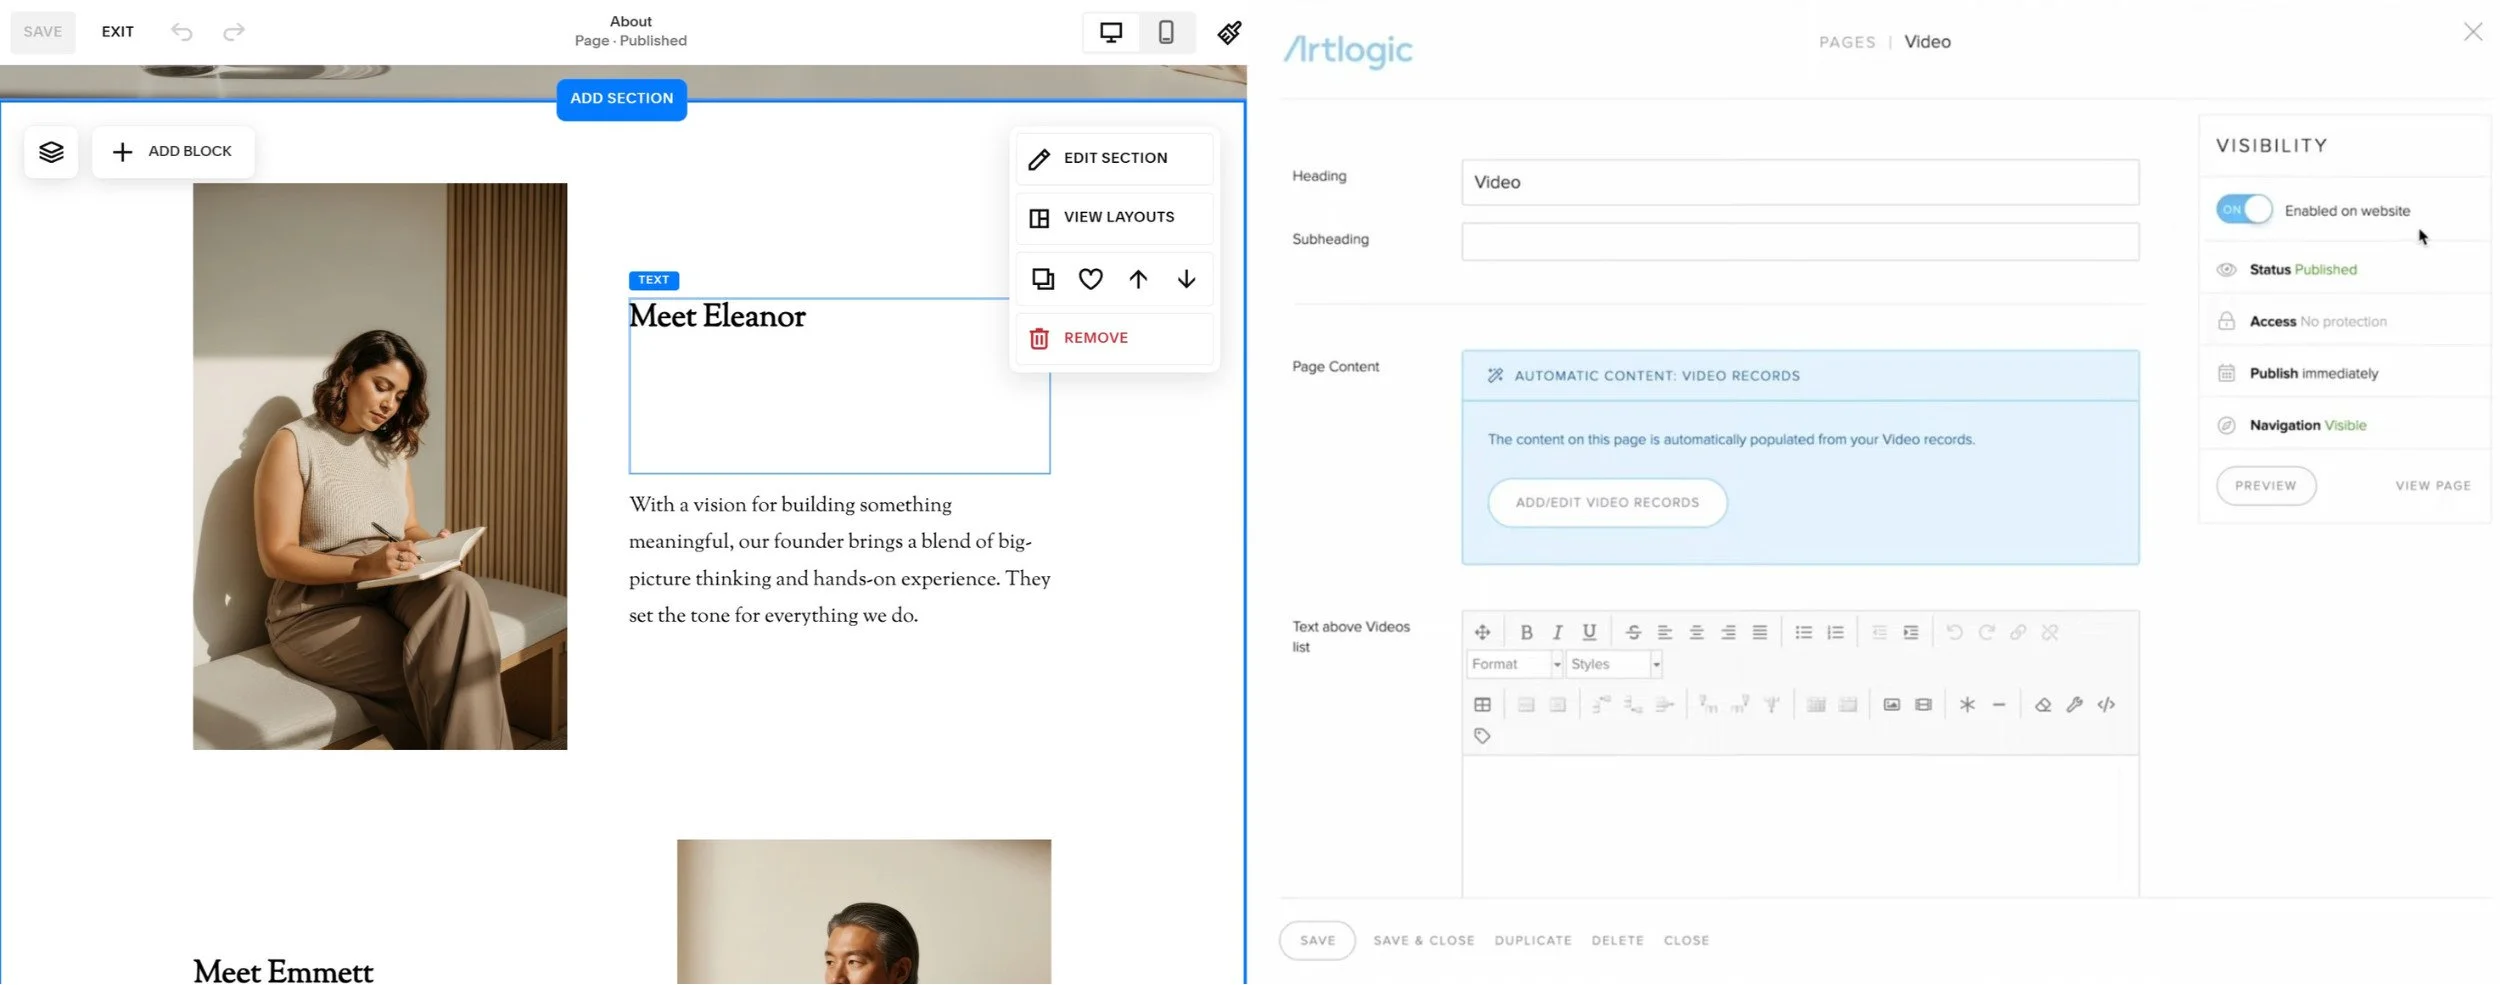Click the tag icon in editor toolbar
This screenshot has width=2500, height=985.
[x=1482, y=736]
